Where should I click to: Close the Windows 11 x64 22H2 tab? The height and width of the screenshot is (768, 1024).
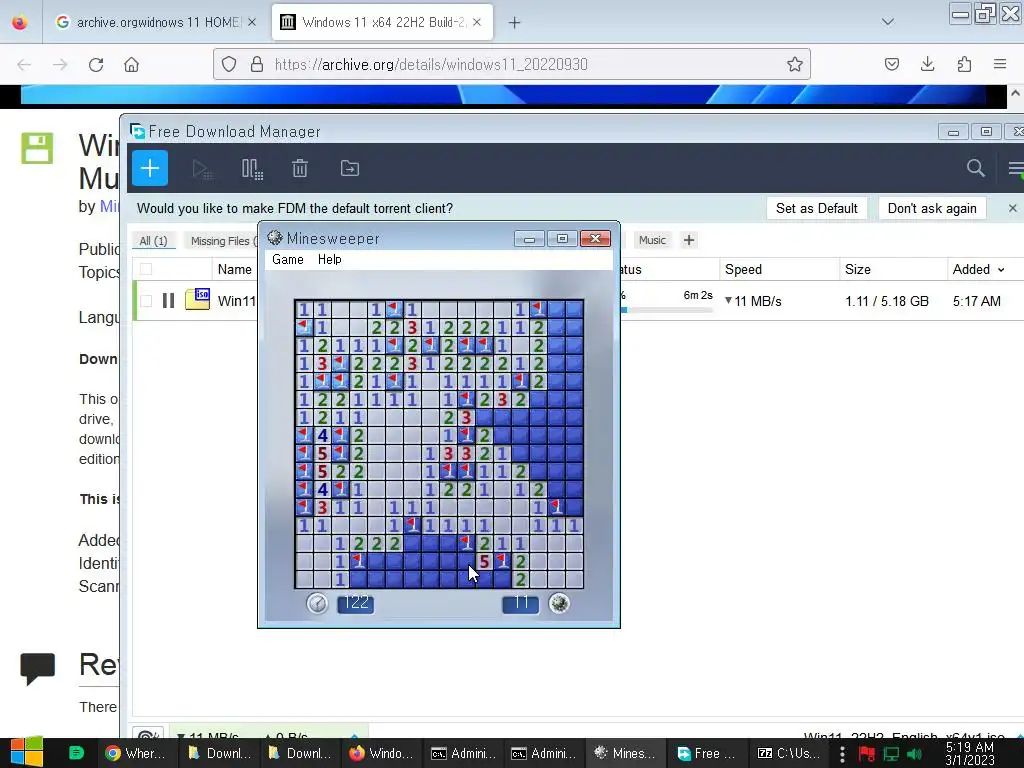pyautogui.click(x=477, y=22)
